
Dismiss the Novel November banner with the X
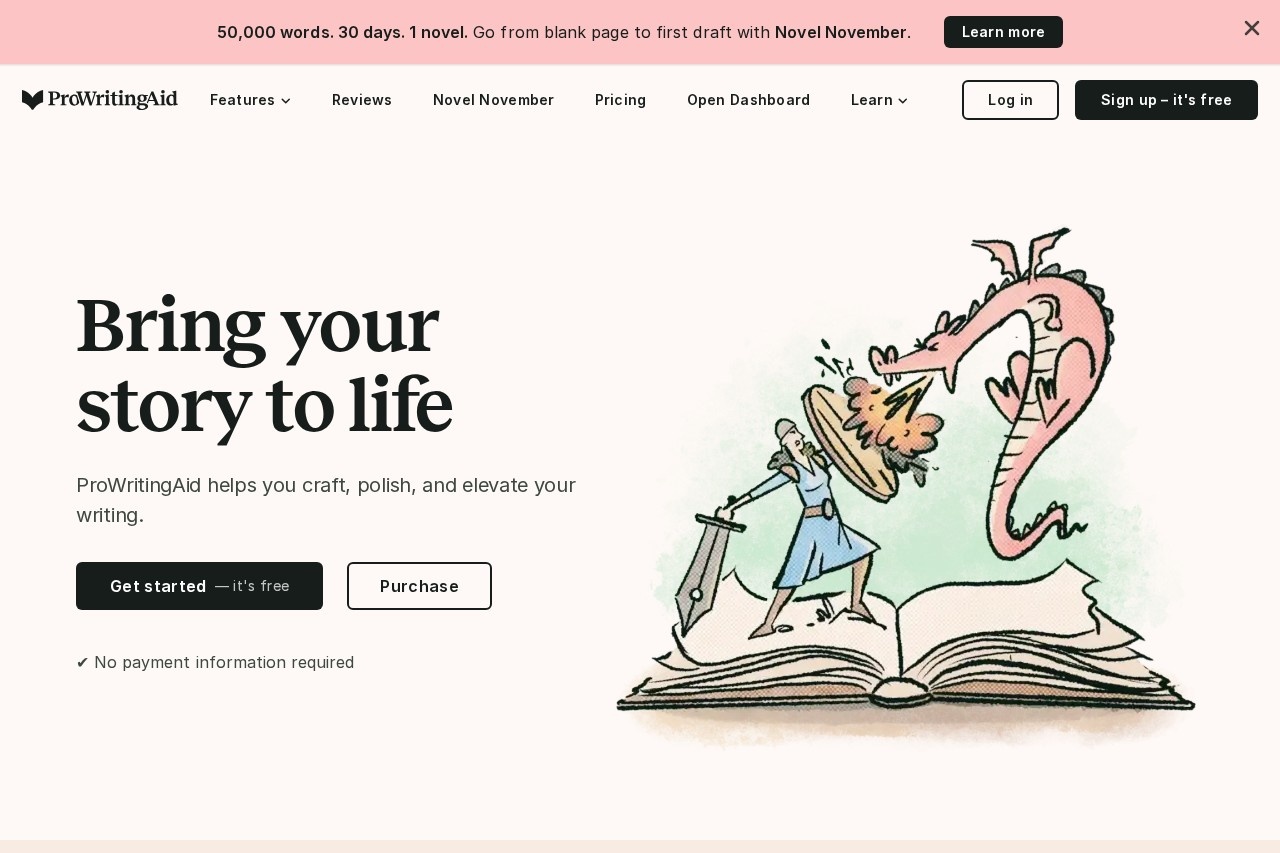pyautogui.click(x=1251, y=28)
